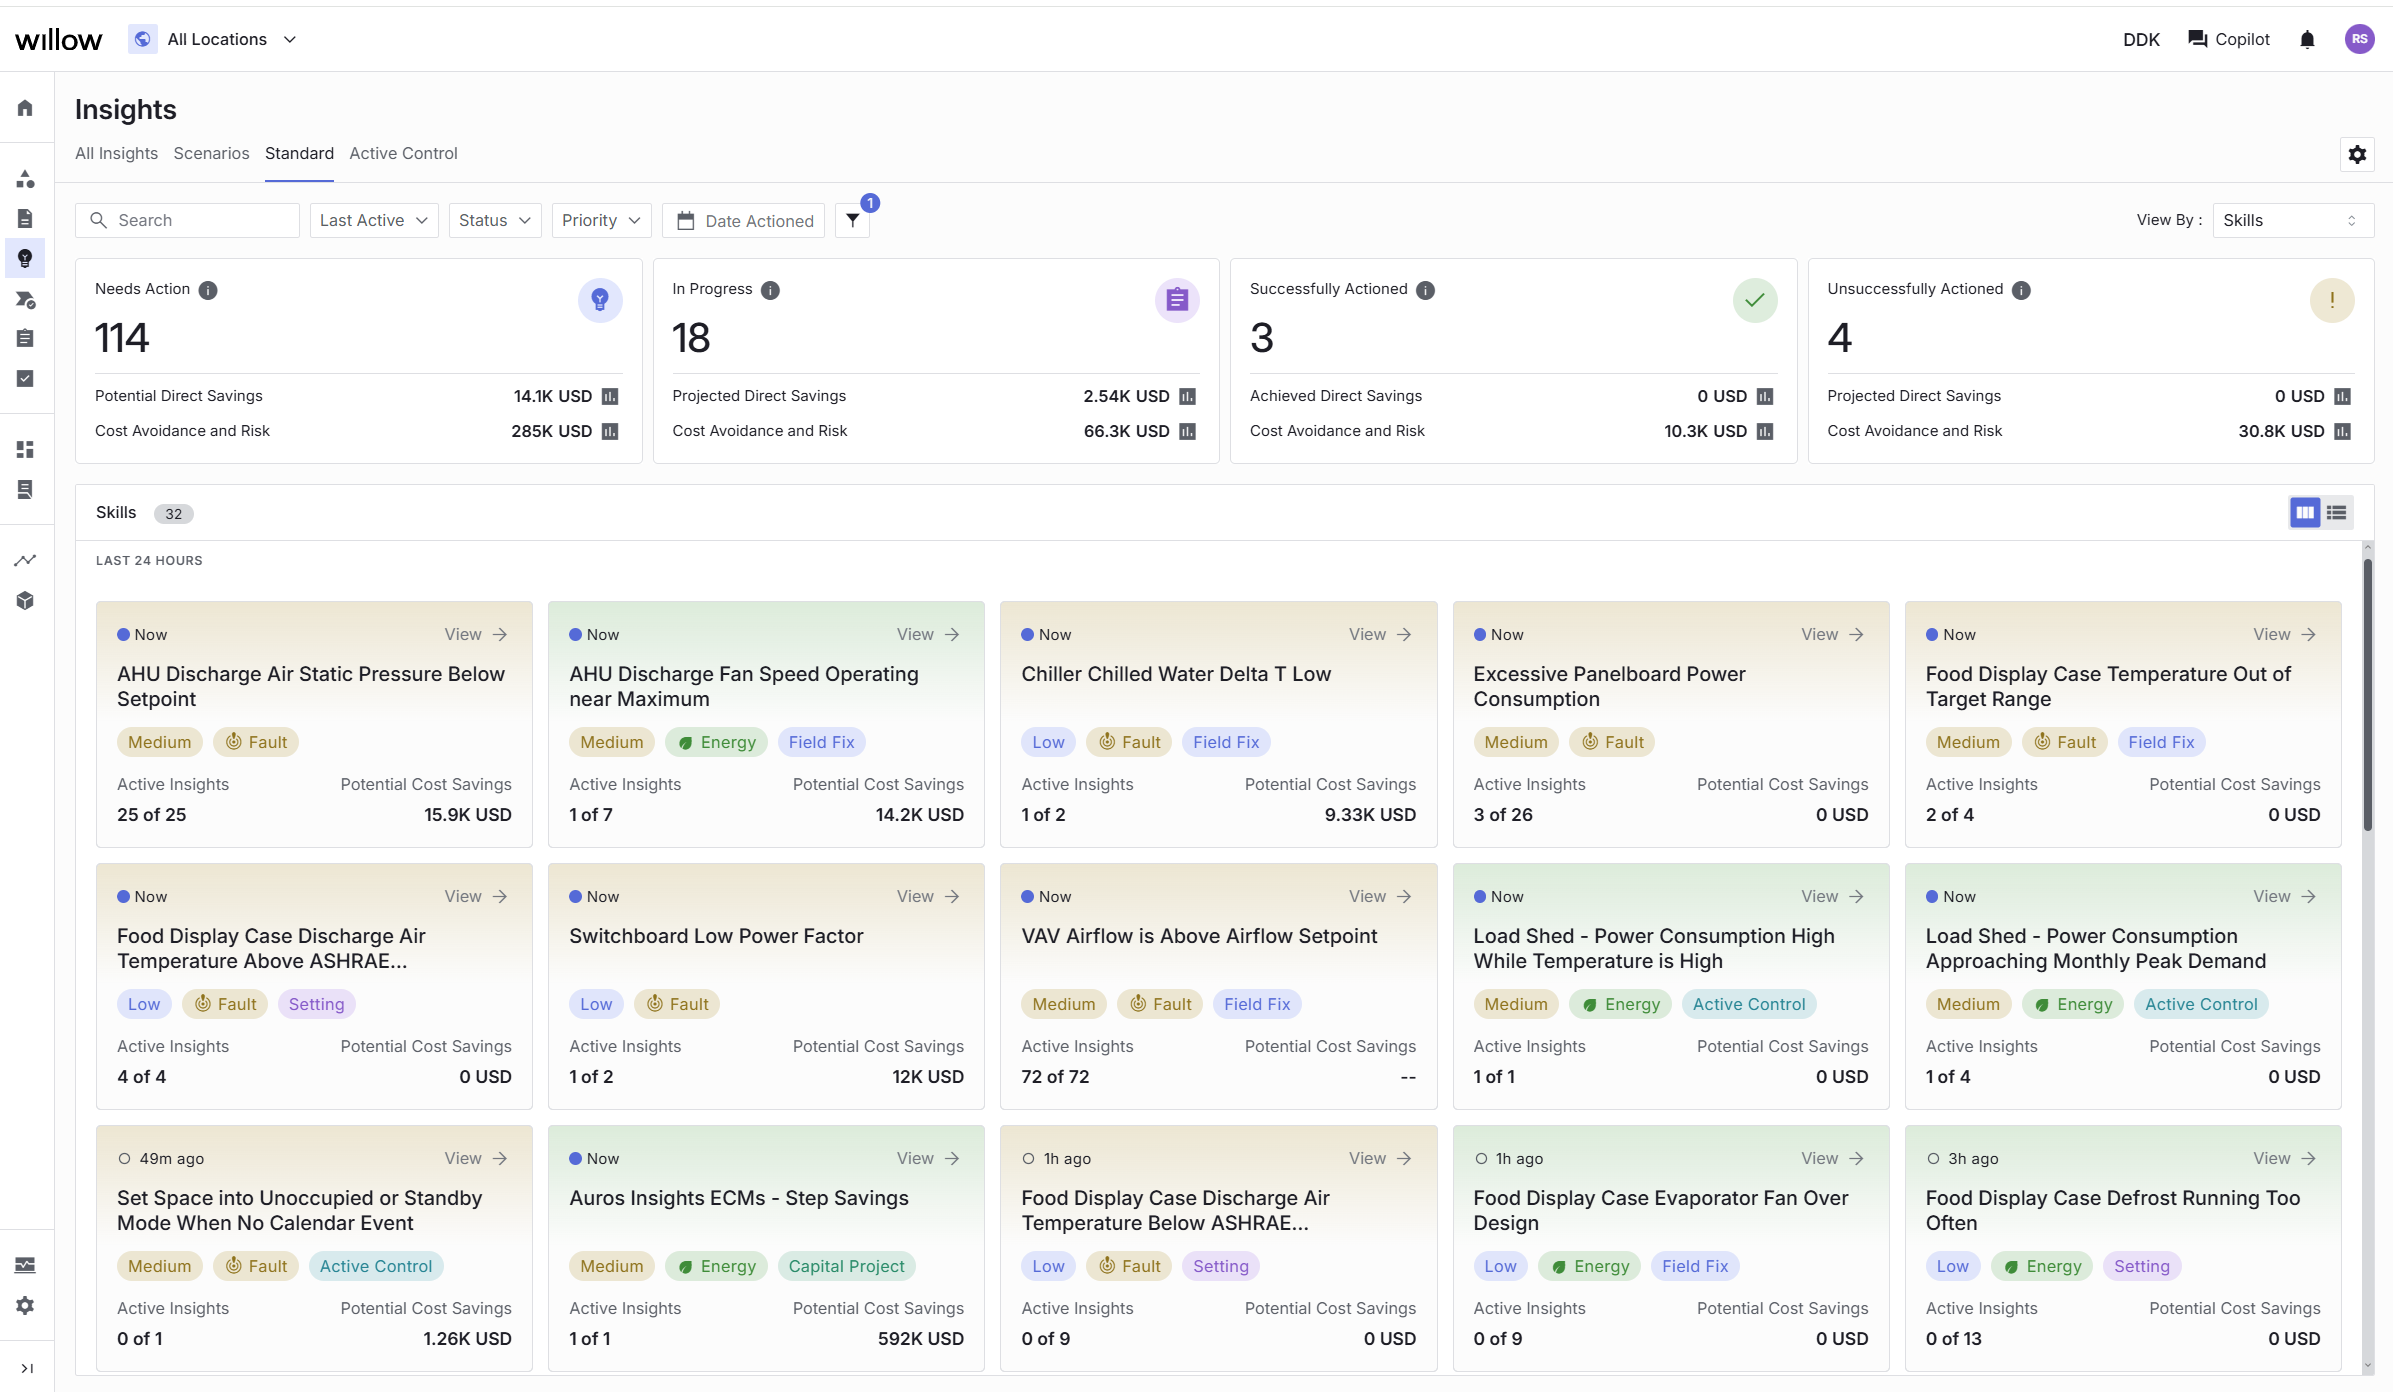The width and height of the screenshot is (2393, 1392).
Task: Open the View By Skills dropdown
Action: tap(2293, 220)
